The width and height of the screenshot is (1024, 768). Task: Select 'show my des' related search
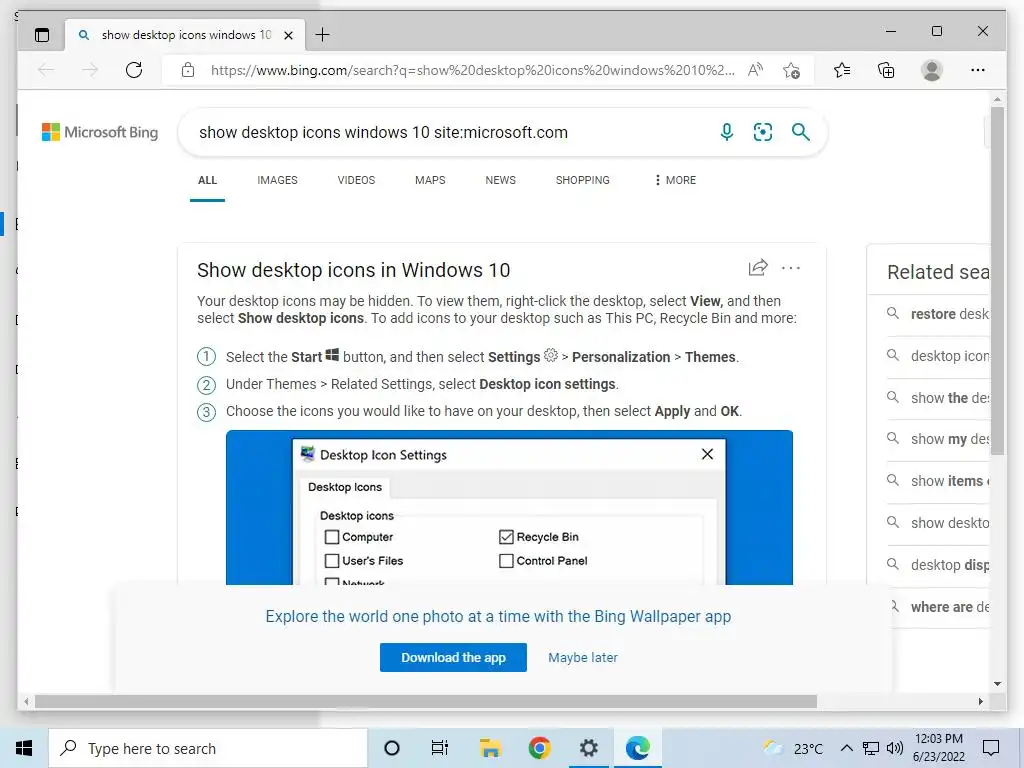[x=938, y=439]
